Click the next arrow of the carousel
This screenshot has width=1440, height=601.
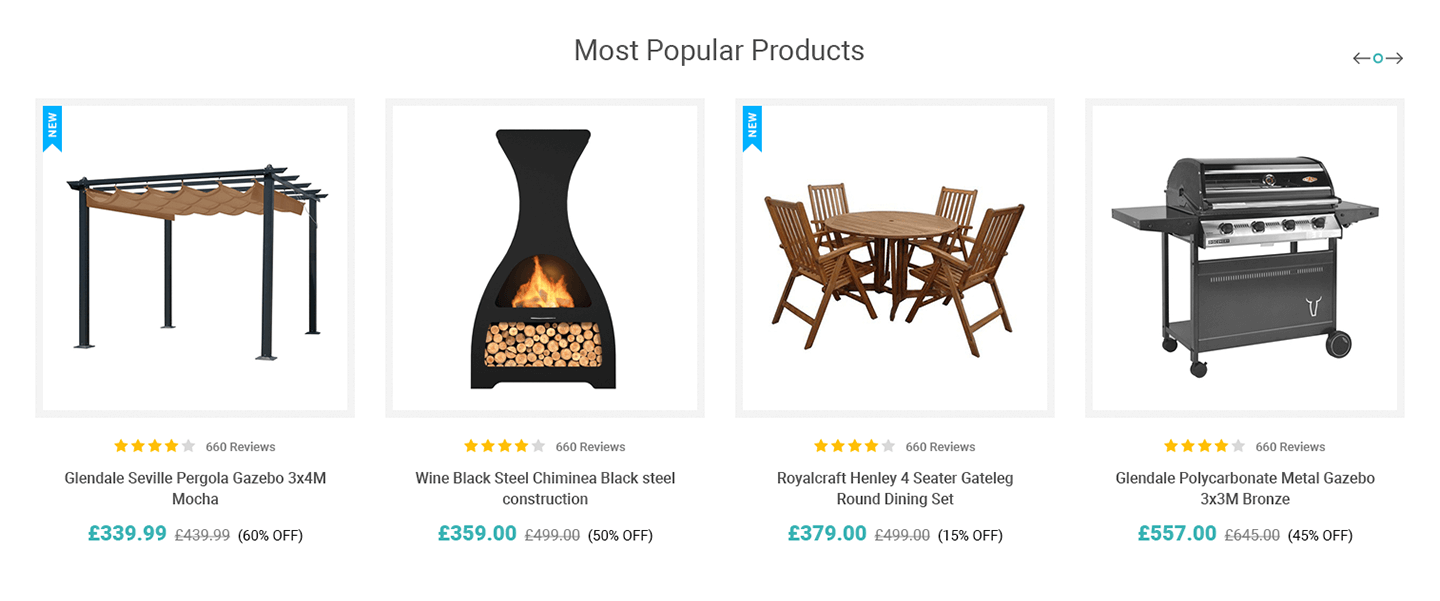click(1395, 58)
